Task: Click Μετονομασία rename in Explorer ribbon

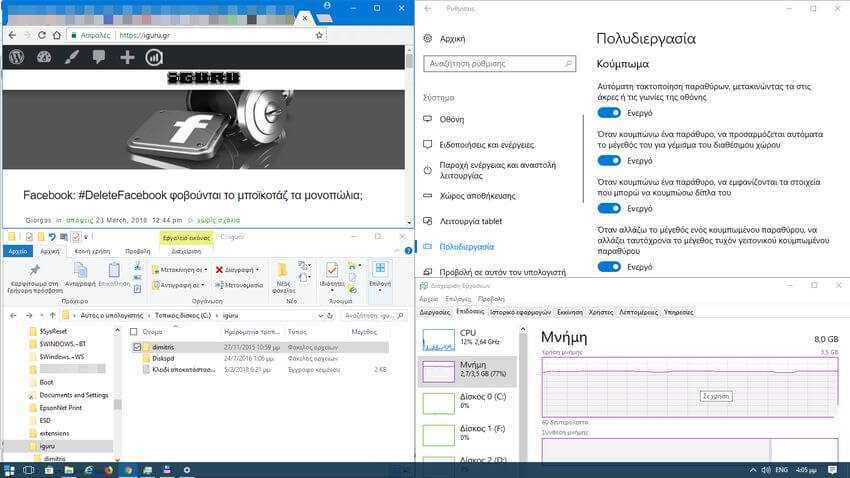Action: [x=239, y=285]
